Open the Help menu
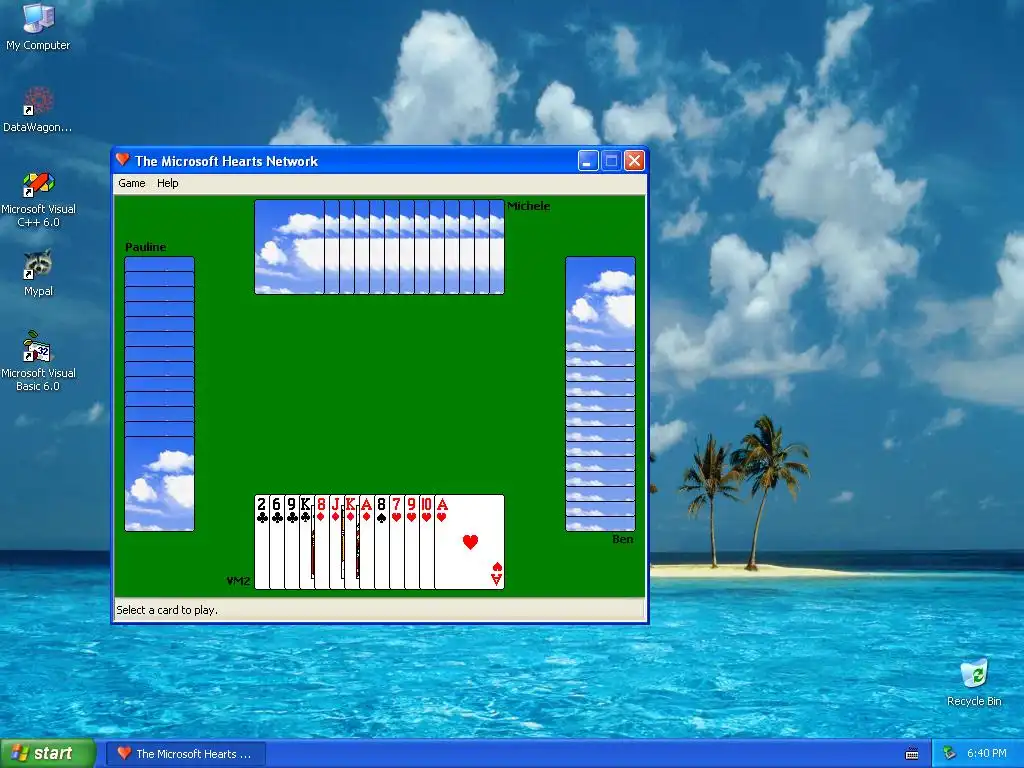Viewport: 1024px width, 768px height. (167, 184)
